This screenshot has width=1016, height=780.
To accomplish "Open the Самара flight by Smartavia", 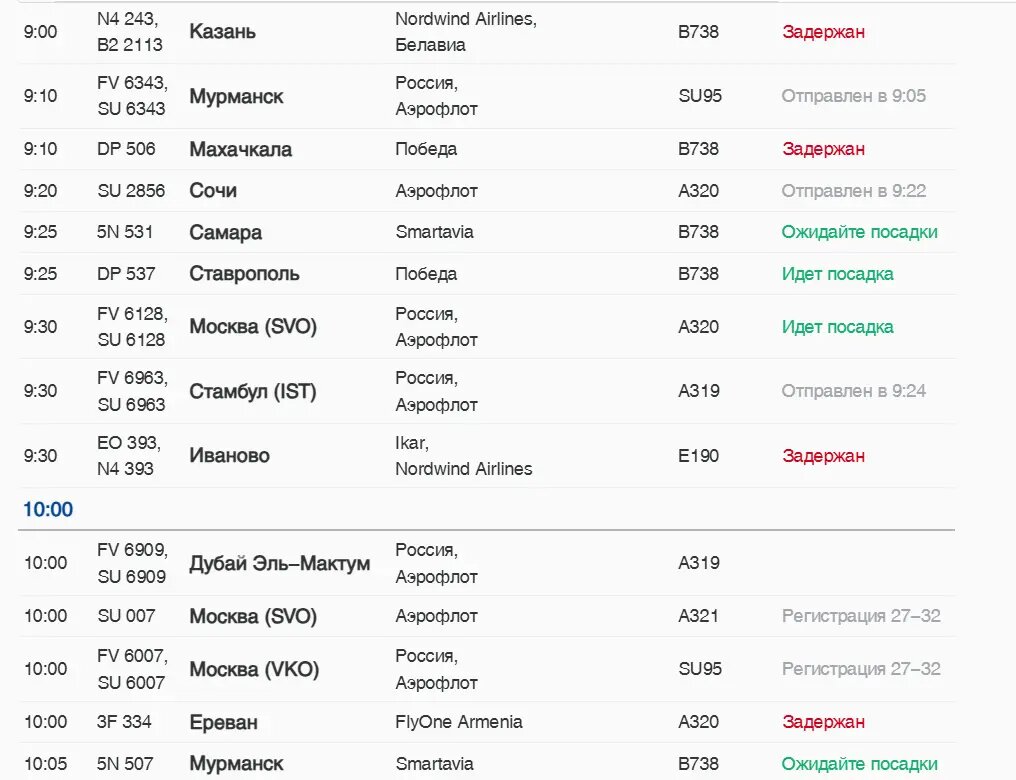I will click(225, 232).
